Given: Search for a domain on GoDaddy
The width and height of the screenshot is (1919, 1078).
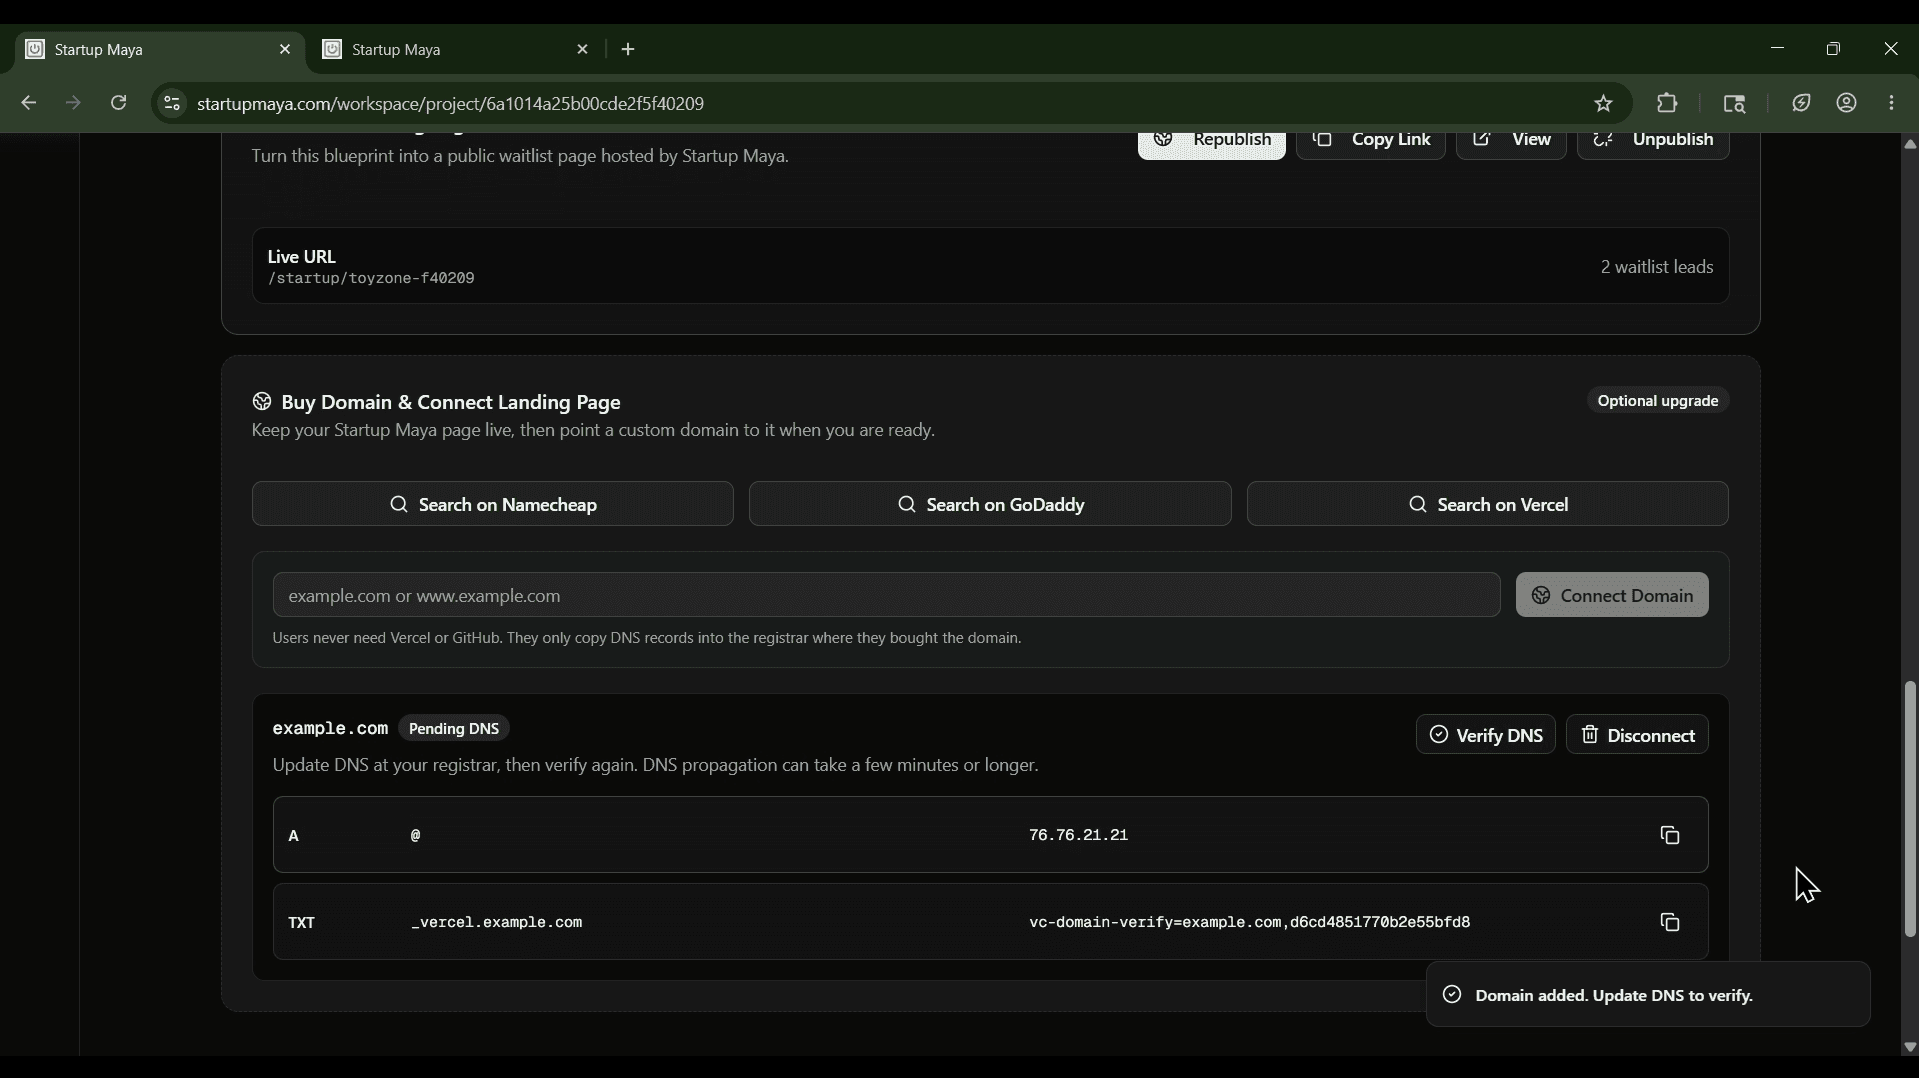Looking at the screenshot, I should pos(990,504).
